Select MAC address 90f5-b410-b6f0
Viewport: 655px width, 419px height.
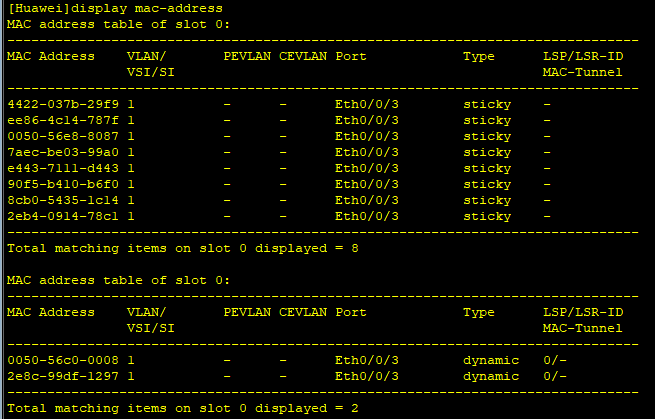point(63,184)
